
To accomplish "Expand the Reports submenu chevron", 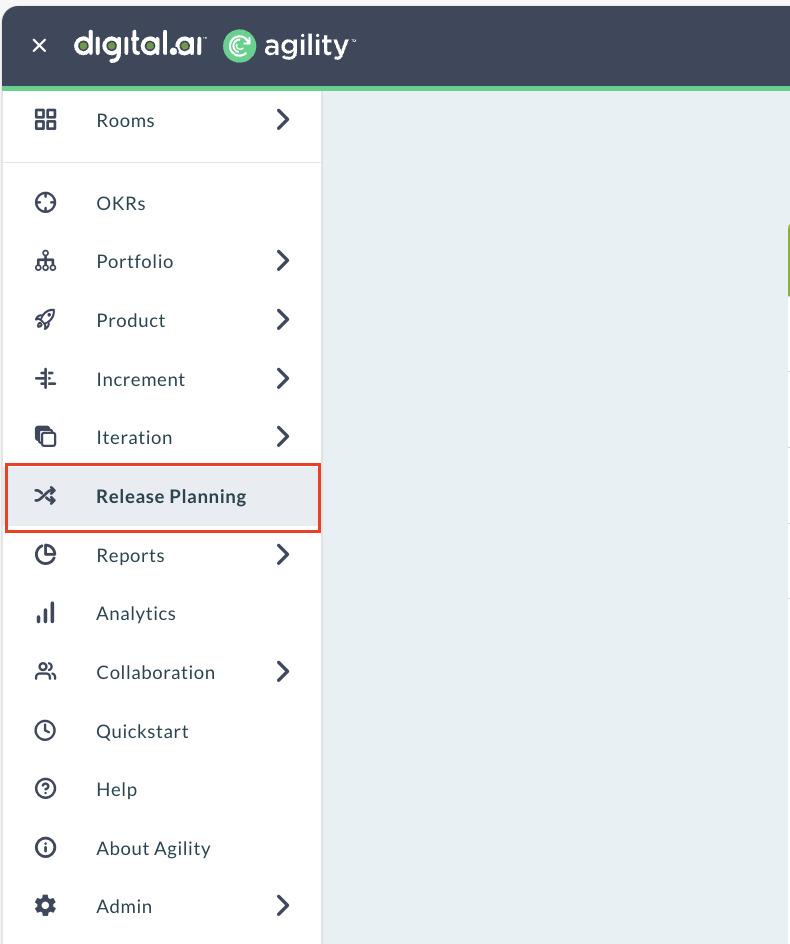I will pyautogui.click(x=282, y=554).
